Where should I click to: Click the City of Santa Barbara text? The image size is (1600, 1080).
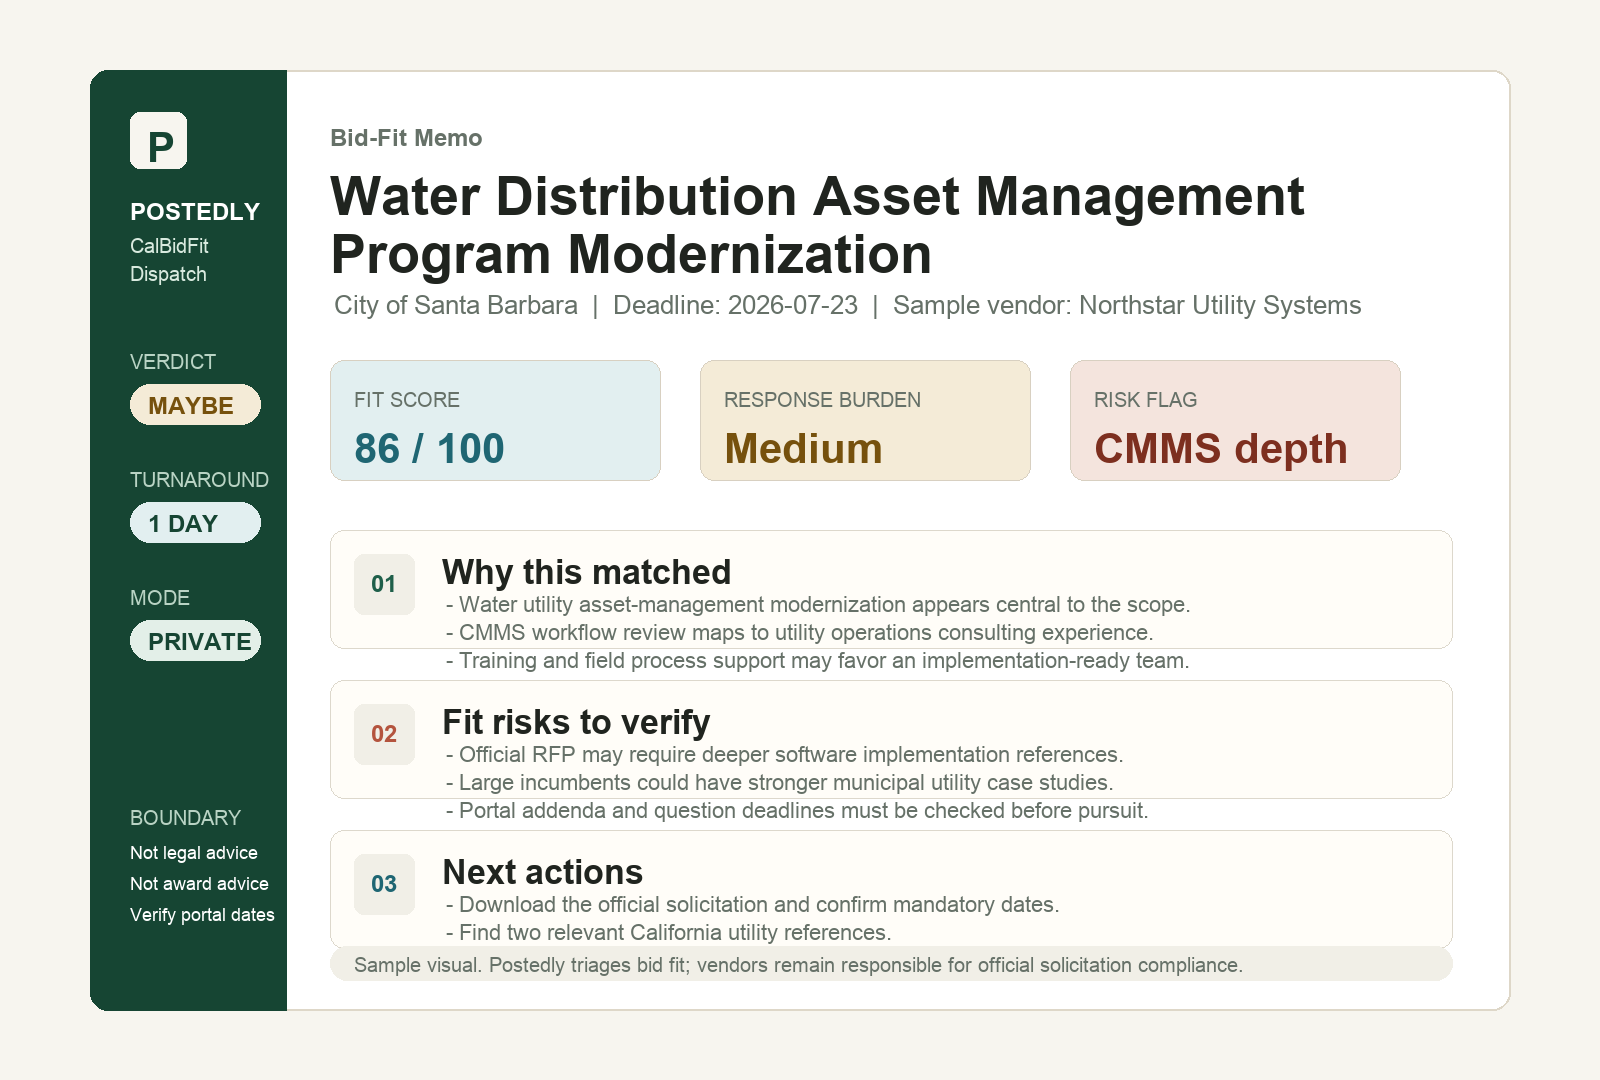point(456,305)
